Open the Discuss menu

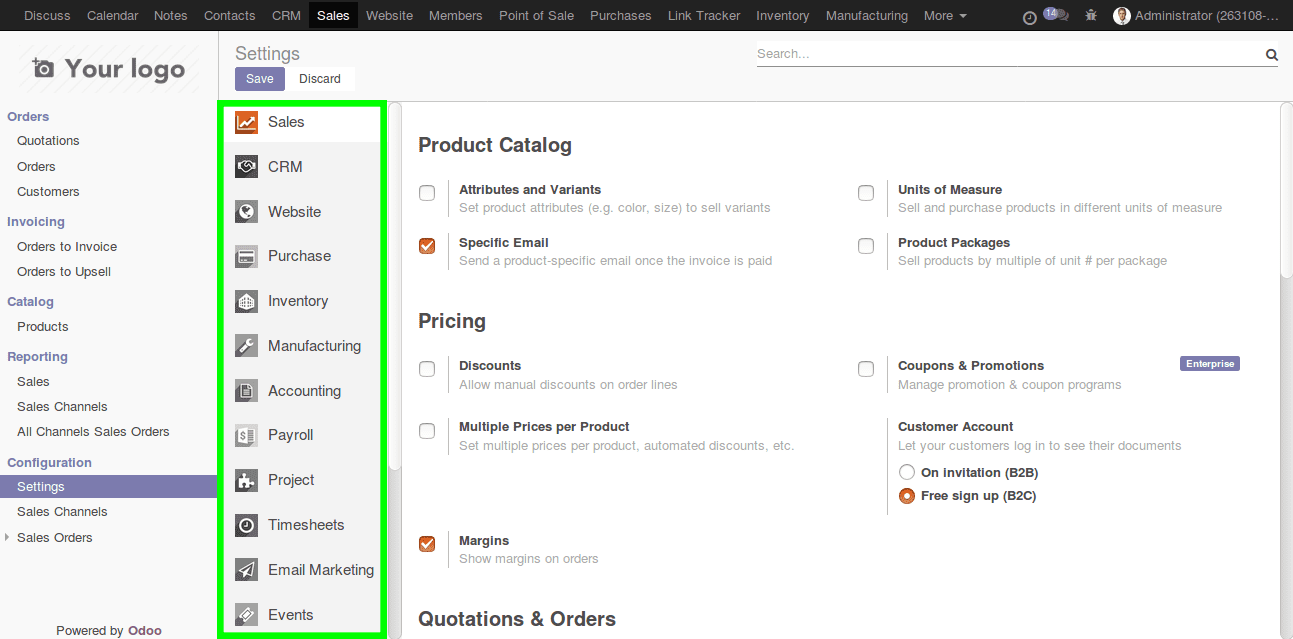tap(46, 16)
